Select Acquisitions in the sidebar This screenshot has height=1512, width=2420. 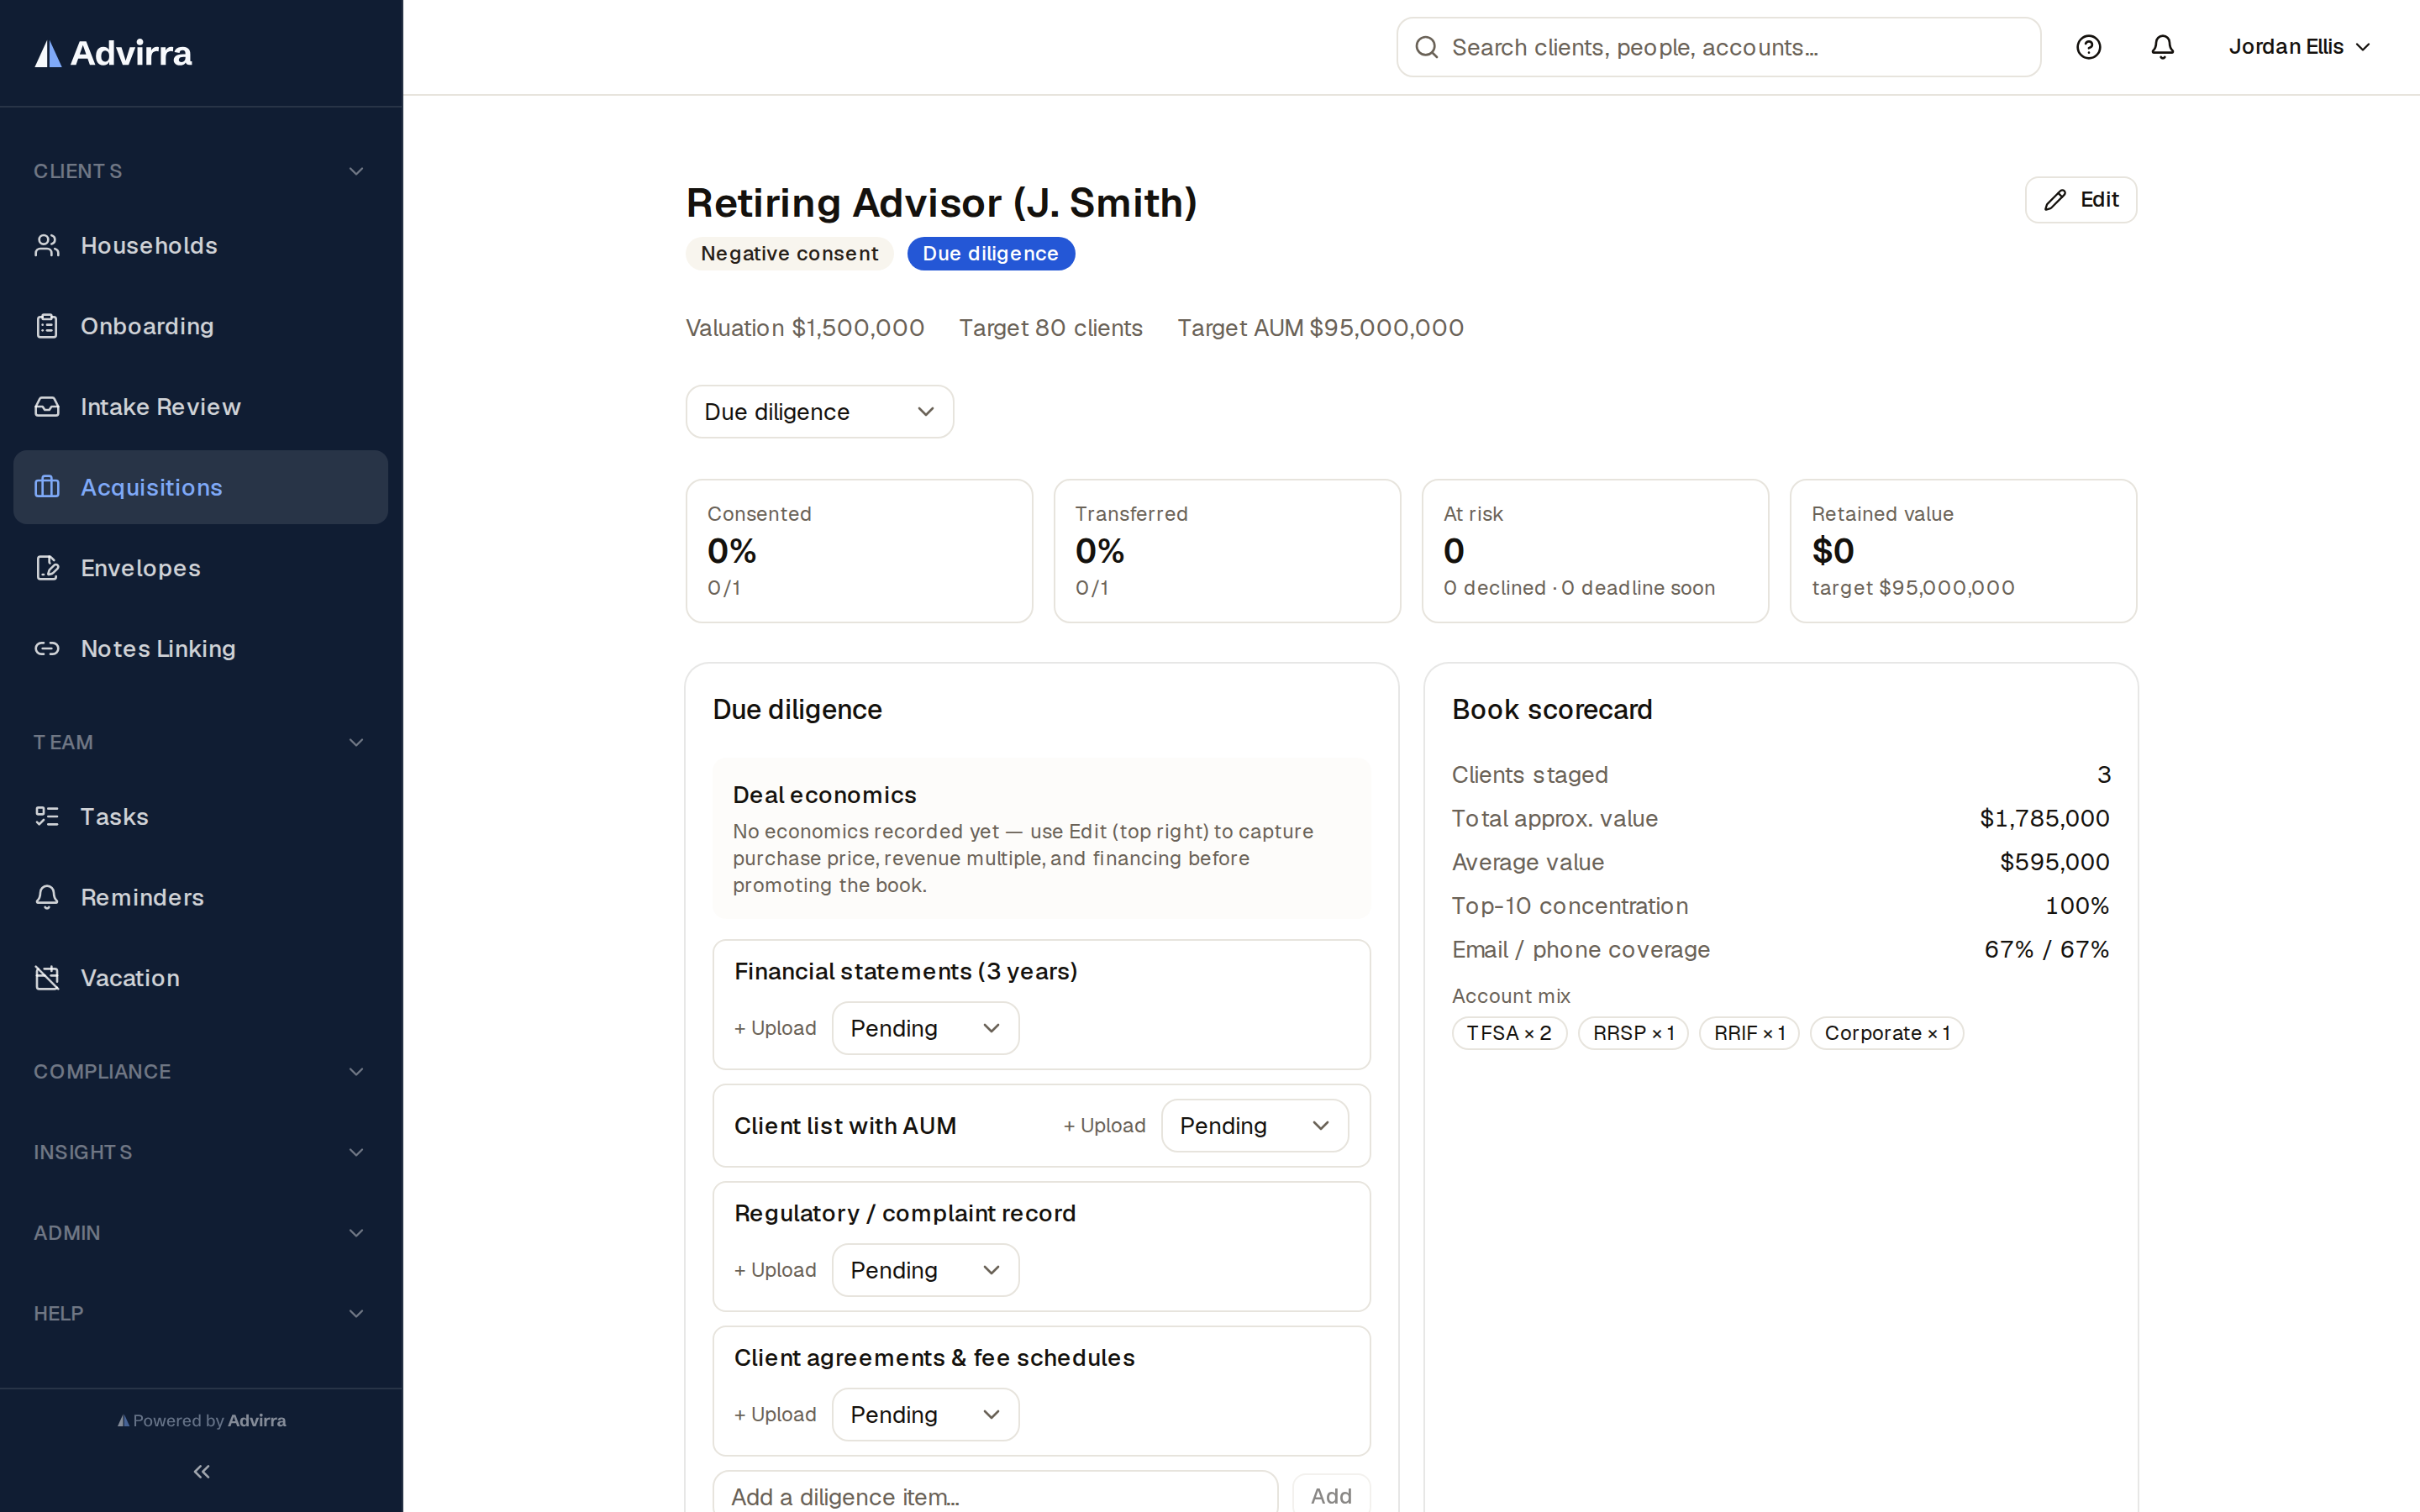201,487
